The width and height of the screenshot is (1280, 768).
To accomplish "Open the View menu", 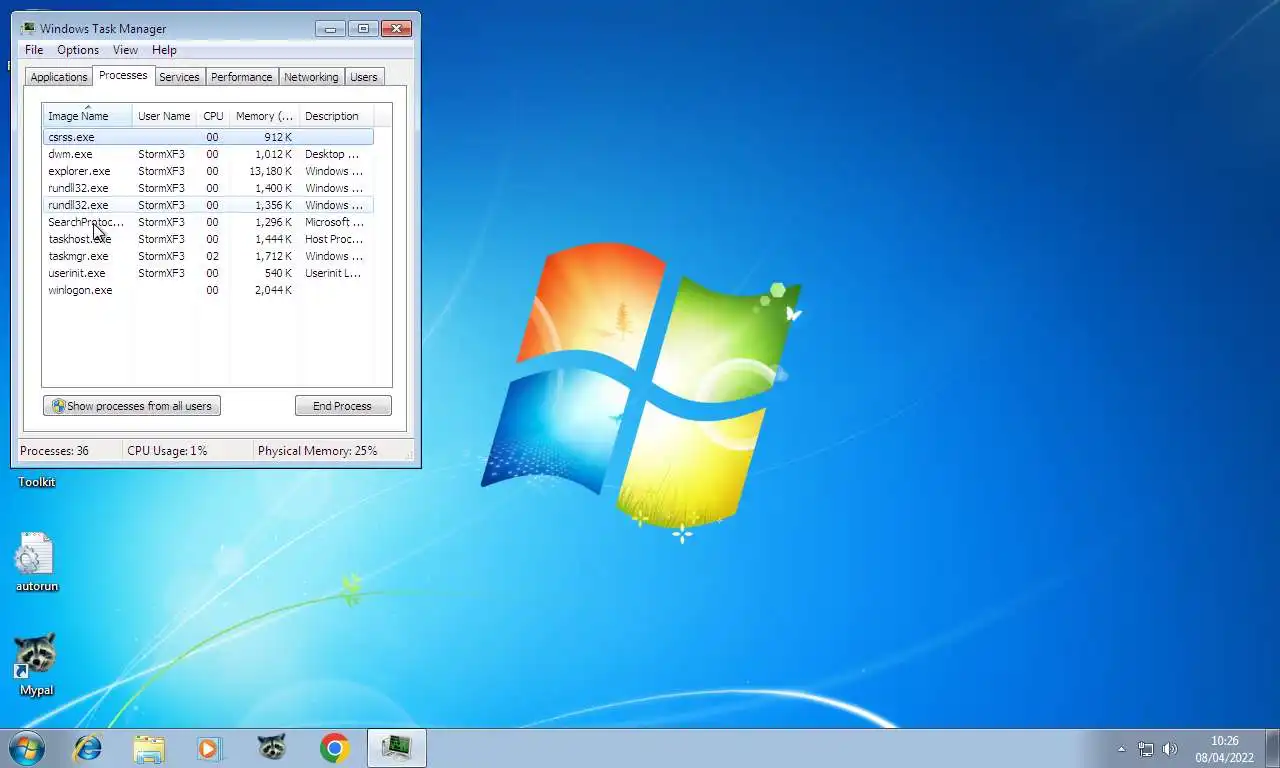I will (x=125, y=50).
